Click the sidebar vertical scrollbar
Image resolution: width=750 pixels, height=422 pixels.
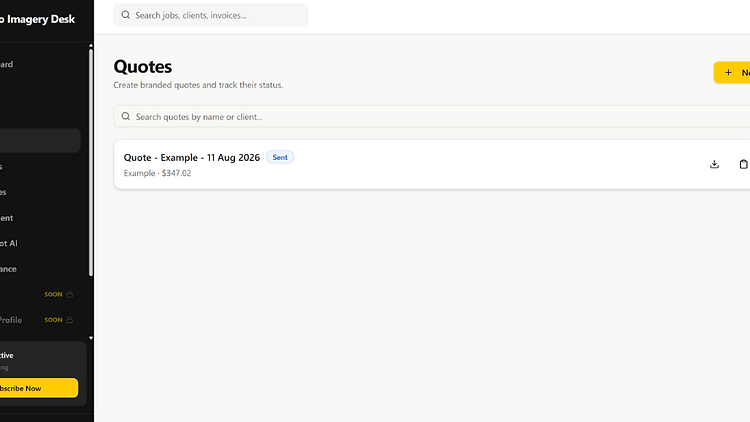(x=91, y=163)
